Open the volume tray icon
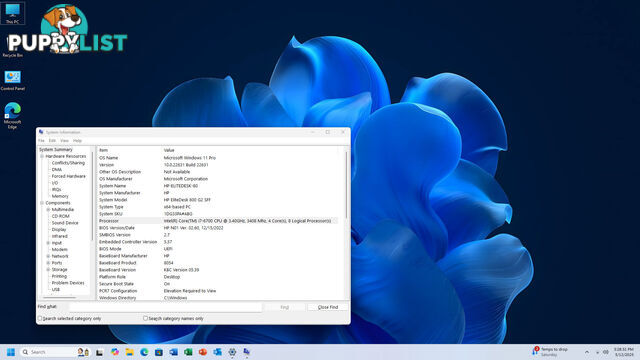The width and height of the screenshot is (640, 360). 606,352
